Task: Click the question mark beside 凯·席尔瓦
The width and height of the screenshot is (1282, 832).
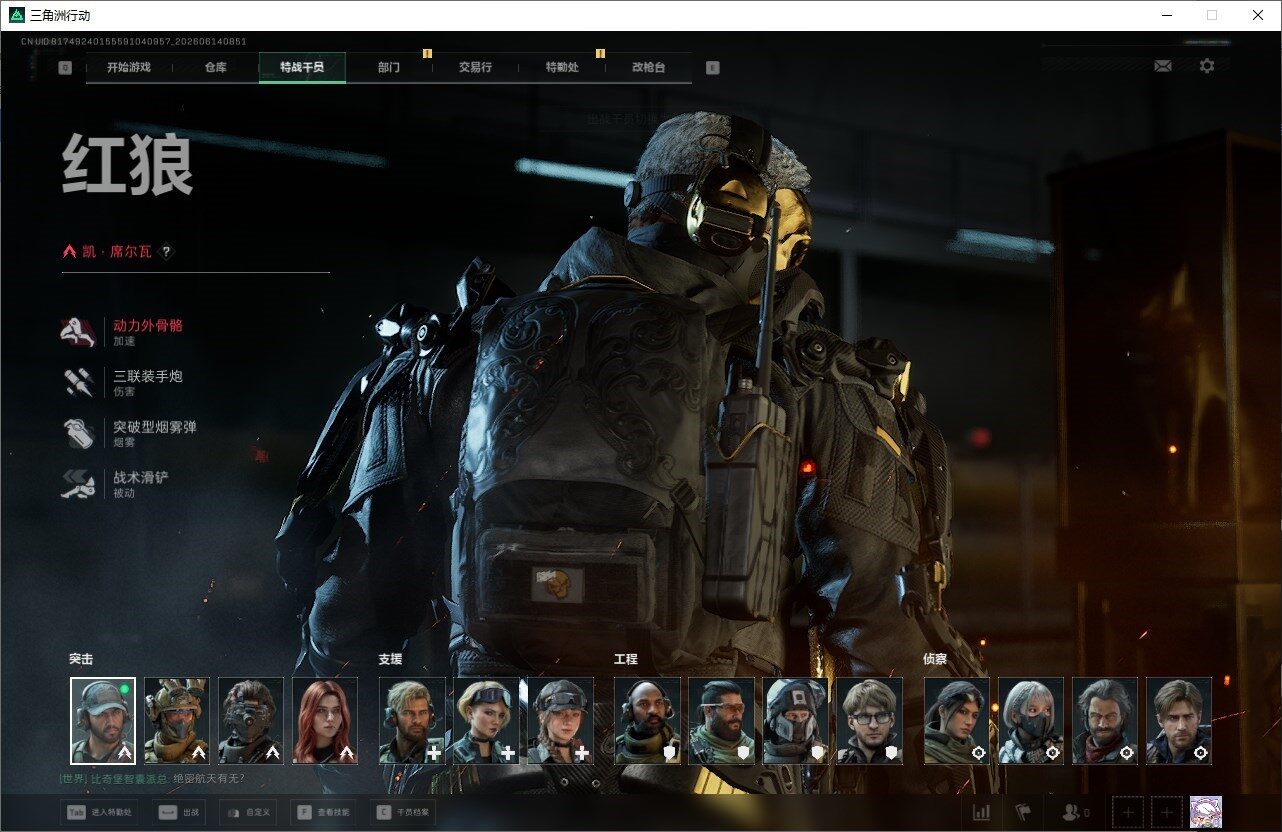Action: pos(167,252)
